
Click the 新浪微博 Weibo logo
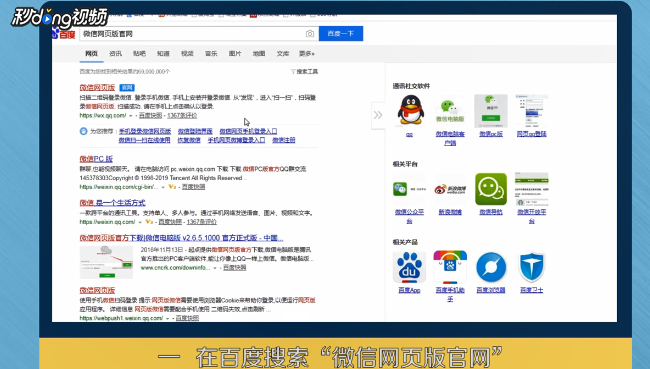click(450, 189)
